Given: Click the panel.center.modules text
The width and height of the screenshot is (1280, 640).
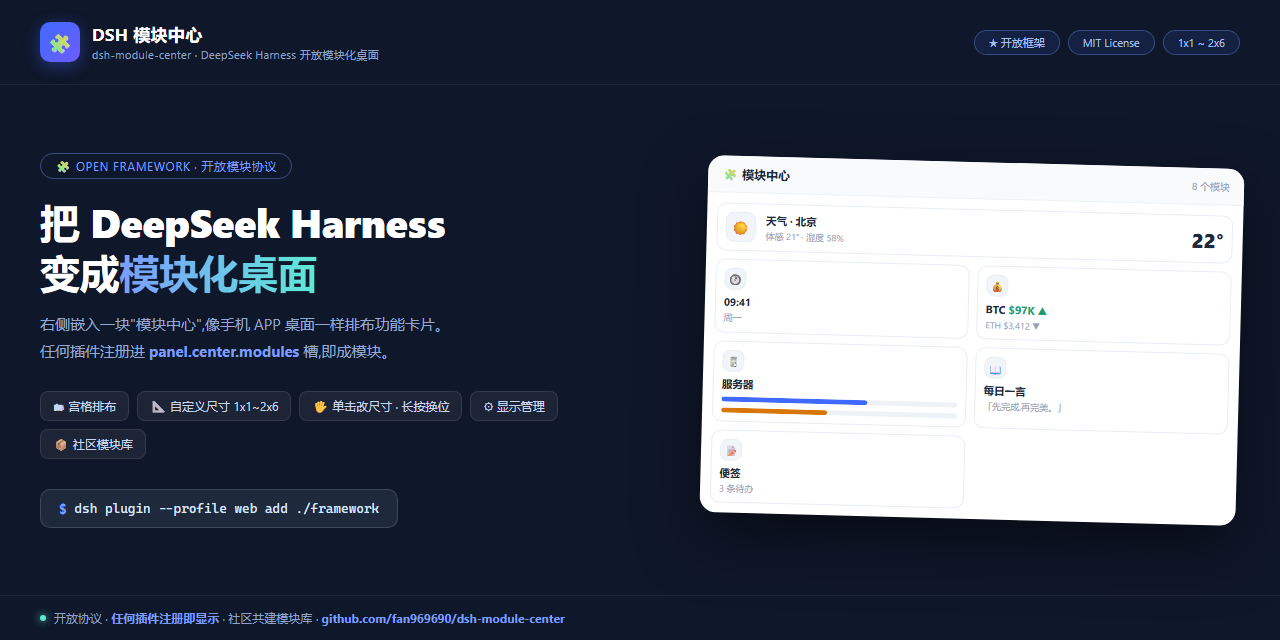Looking at the screenshot, I should click(x=224, y=352).
